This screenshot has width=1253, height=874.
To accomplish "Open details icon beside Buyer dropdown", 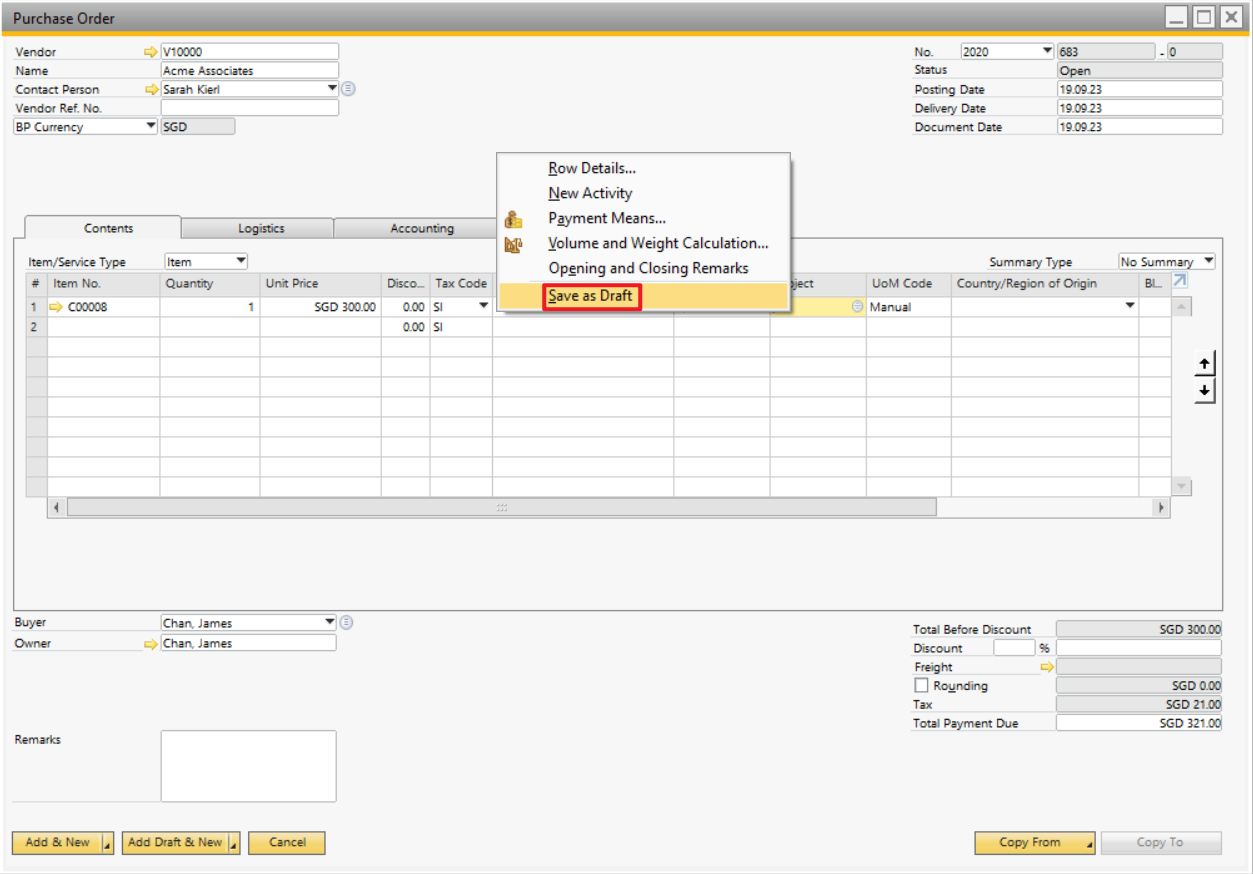I will [x=346, y=622].
